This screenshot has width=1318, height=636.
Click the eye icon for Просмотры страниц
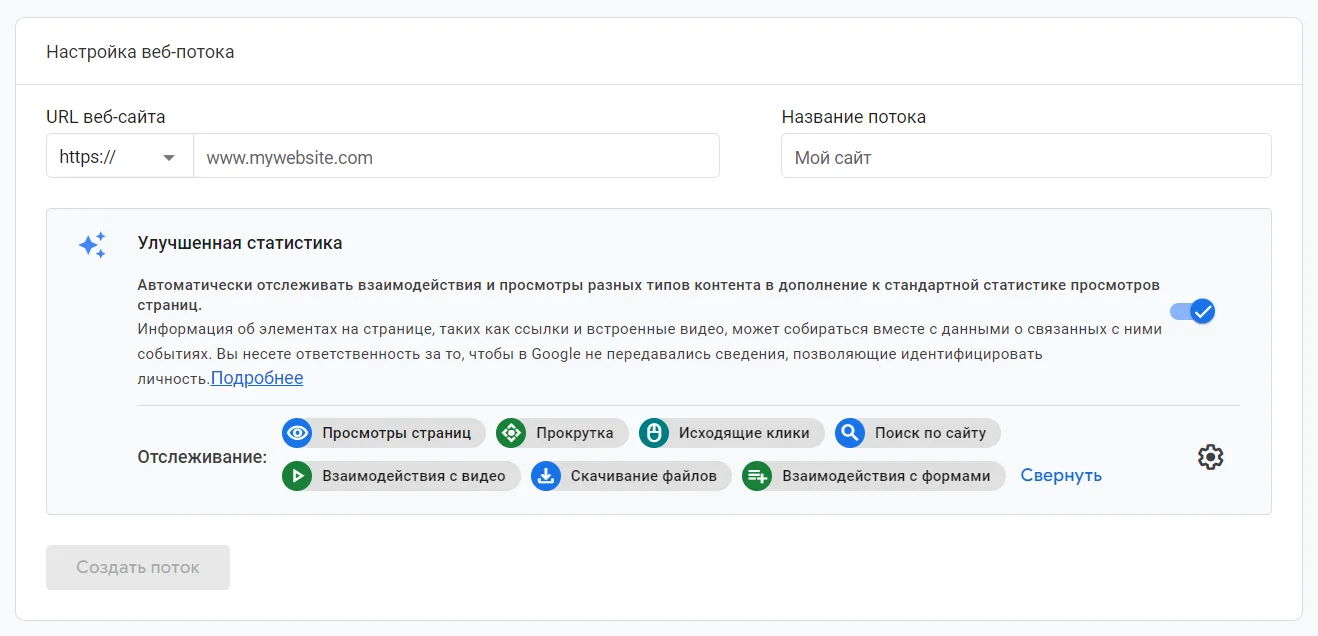297,433
